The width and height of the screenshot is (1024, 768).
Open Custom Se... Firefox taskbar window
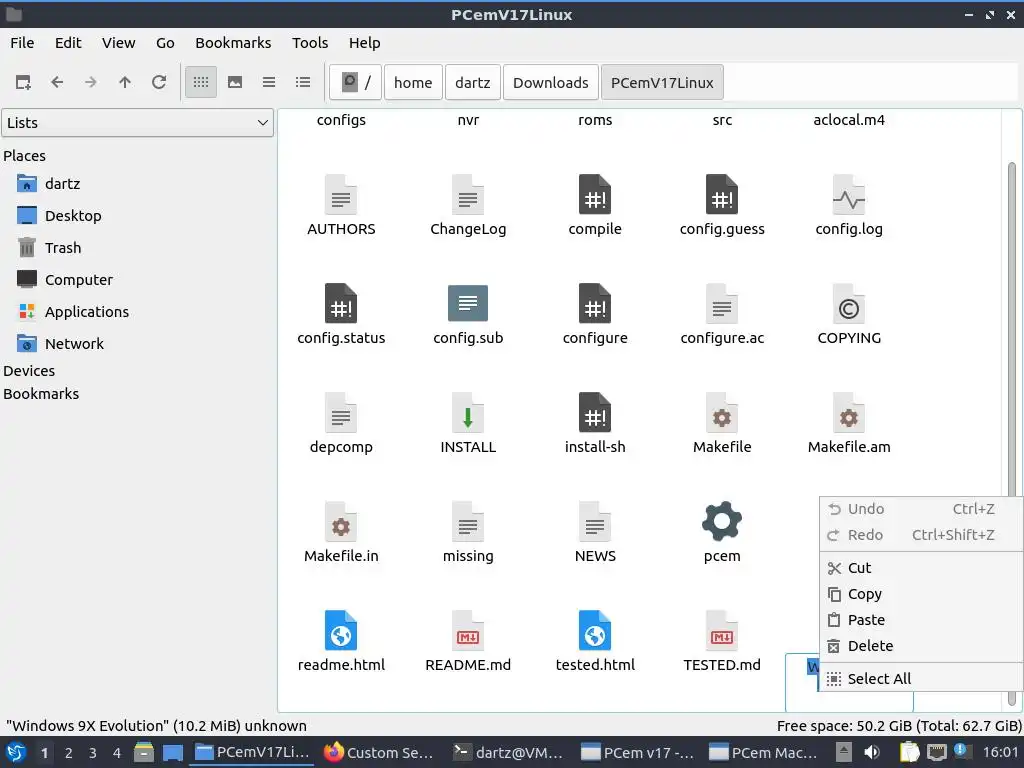pos(381,753)
